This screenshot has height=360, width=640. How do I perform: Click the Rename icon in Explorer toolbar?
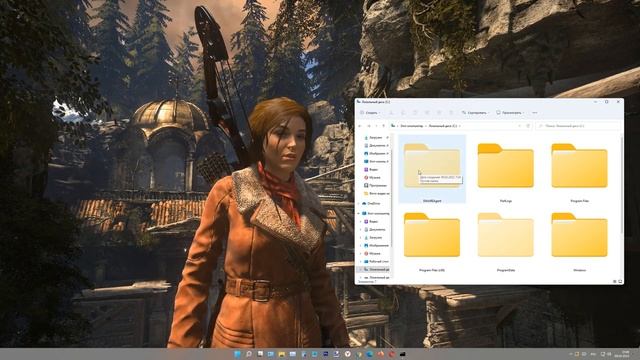pos(427,113)
